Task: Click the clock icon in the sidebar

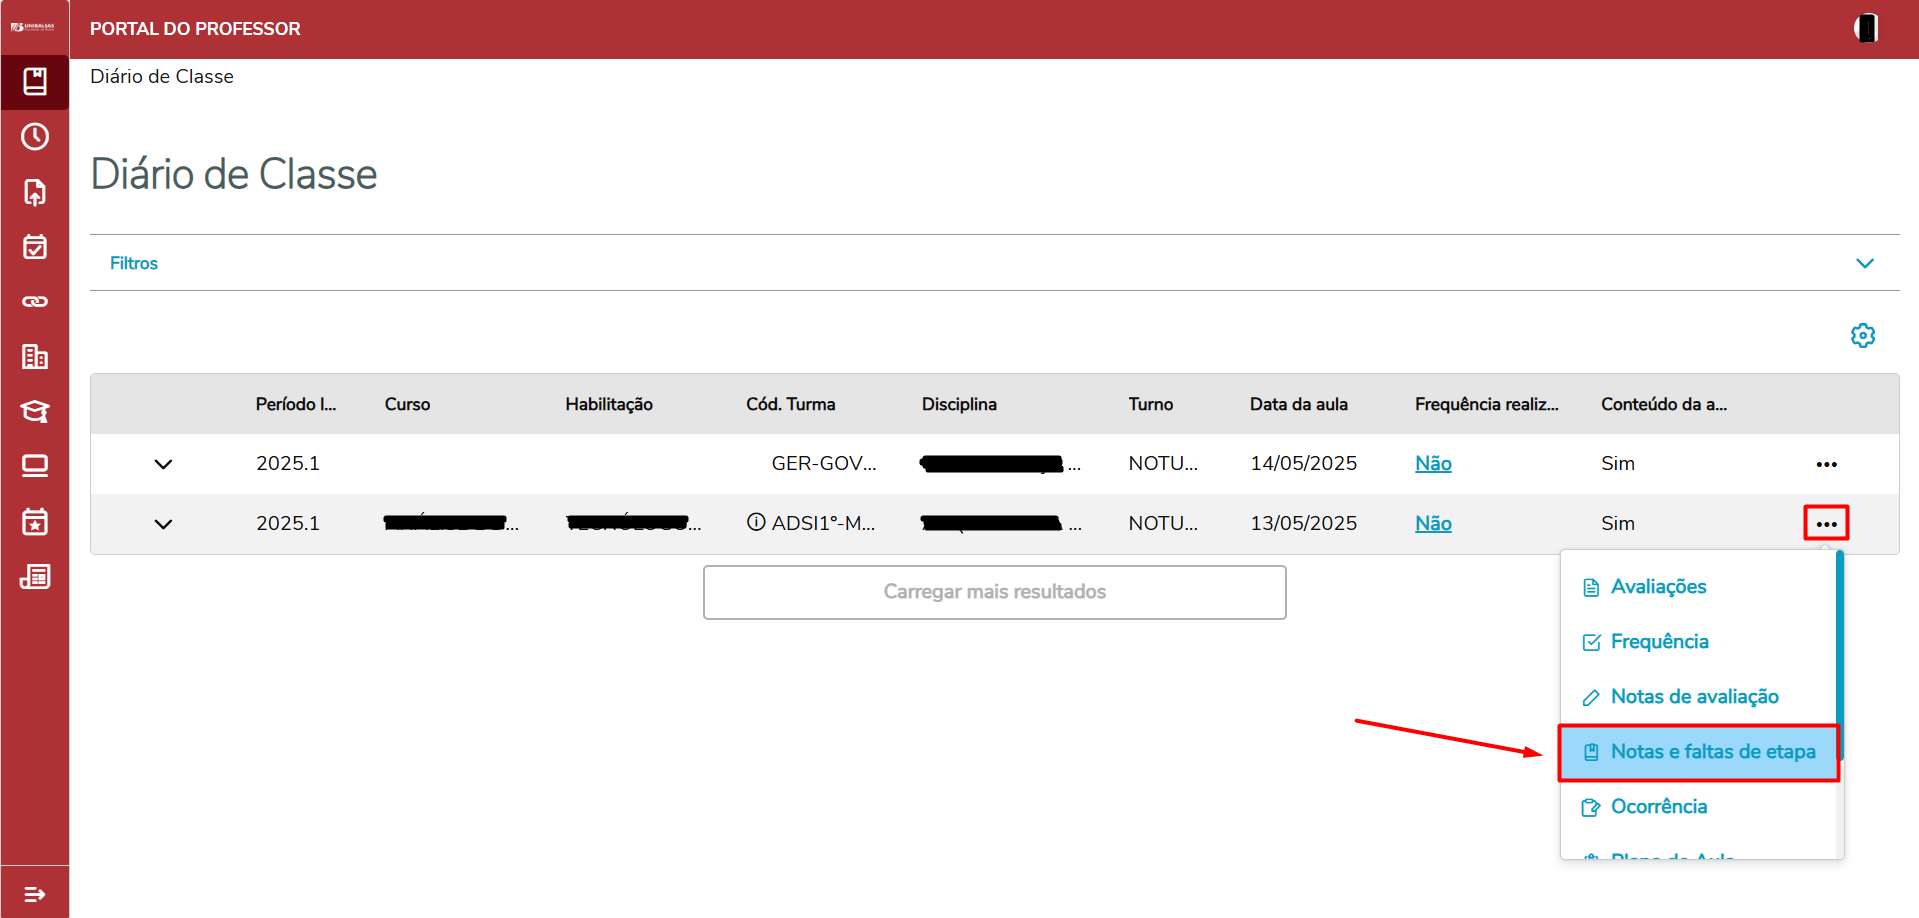Action: point(35,137)
